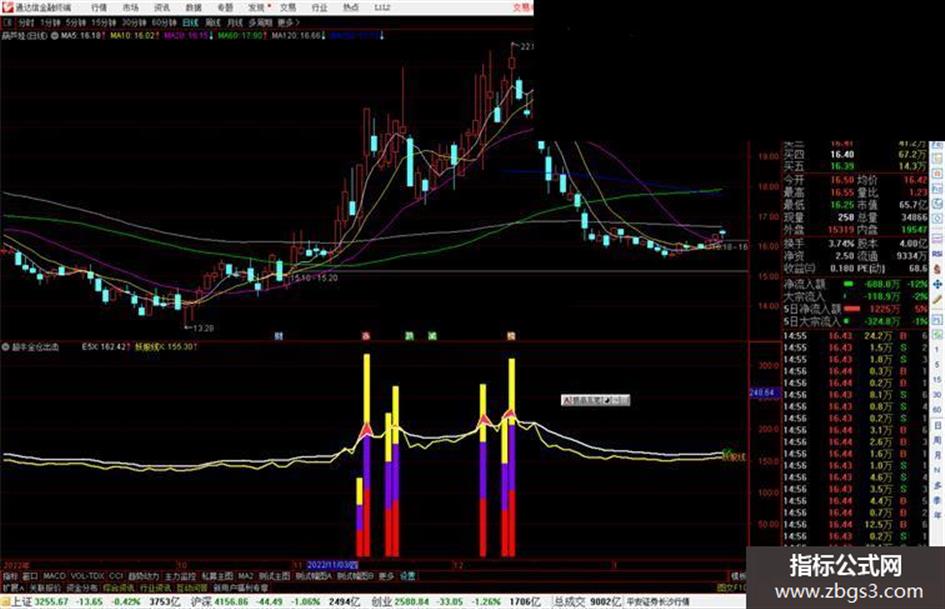Open the 行业资讯 link

point(155,587)
